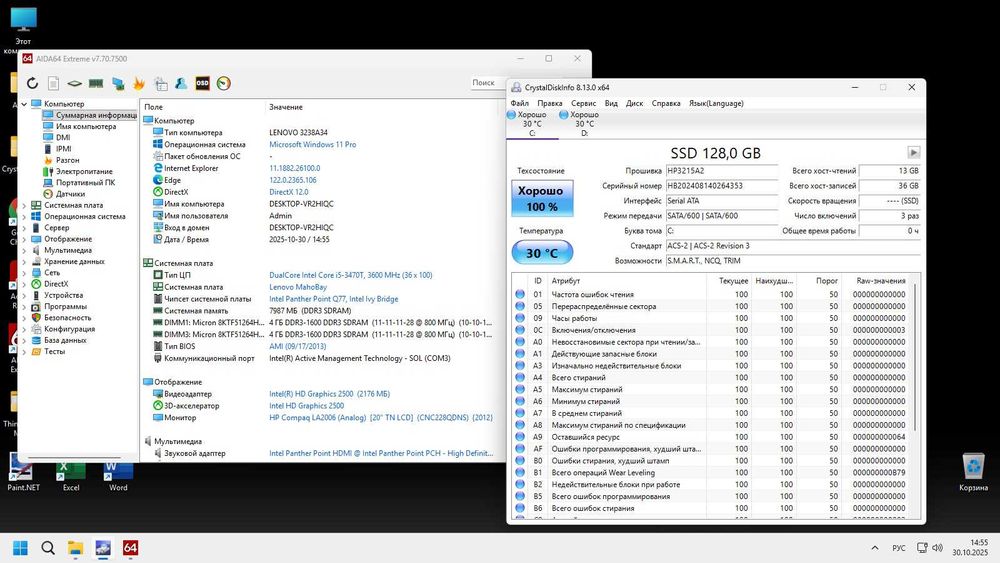
Task: Open the Корзина recycle bin desktop icon
Action: pyautogui.click(x=973, y=472)
